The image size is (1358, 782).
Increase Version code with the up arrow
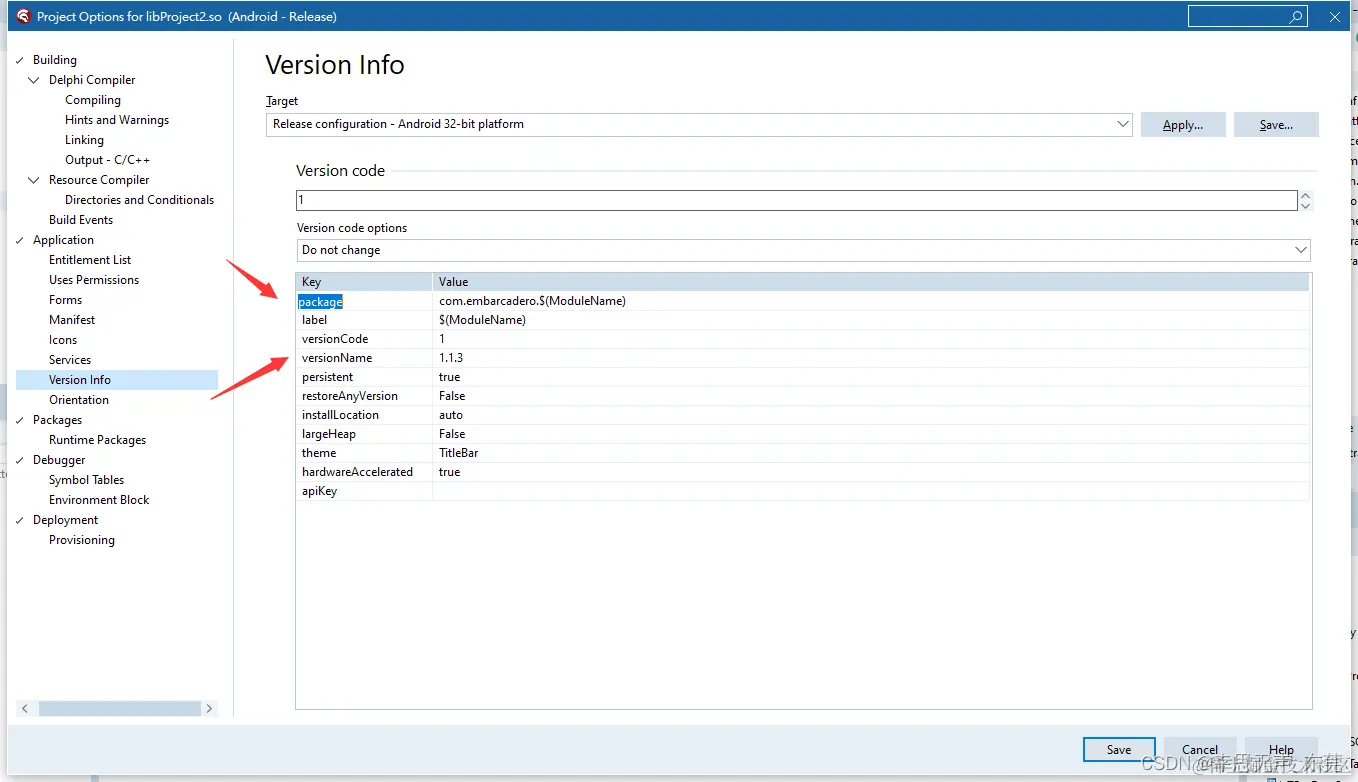1305,195
